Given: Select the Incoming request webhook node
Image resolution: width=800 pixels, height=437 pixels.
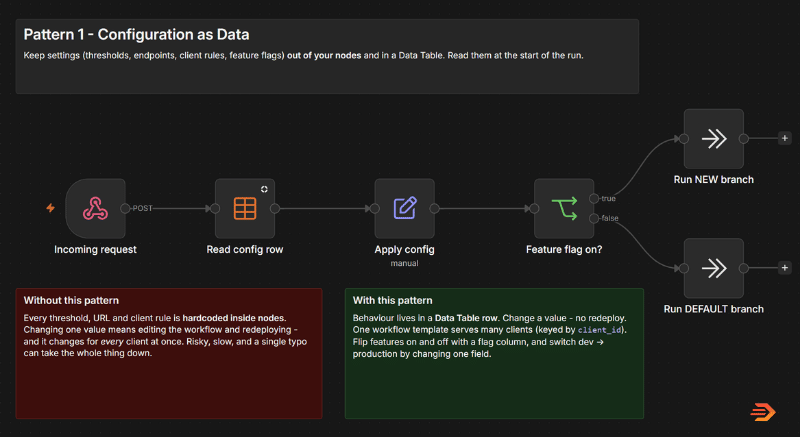Looking at the screenshot, I should 95,208.
